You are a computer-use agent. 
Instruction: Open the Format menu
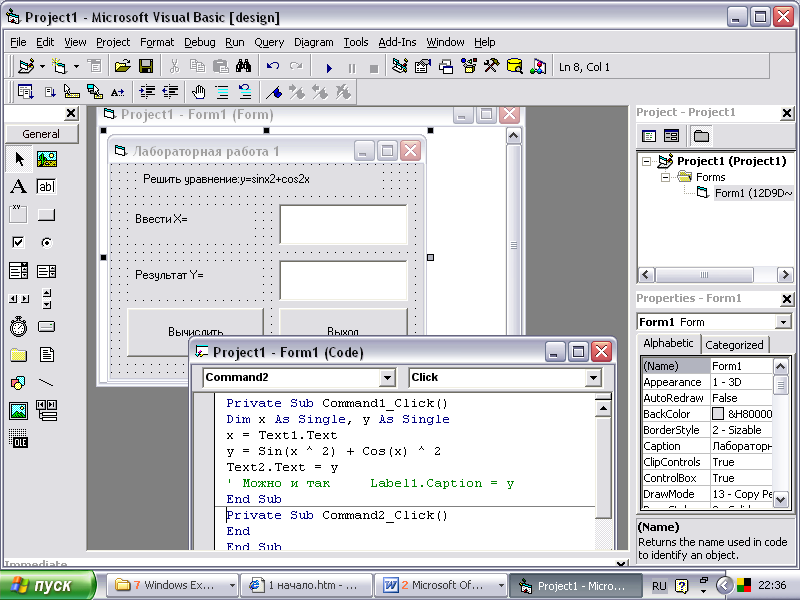click(x=157, y=42)
